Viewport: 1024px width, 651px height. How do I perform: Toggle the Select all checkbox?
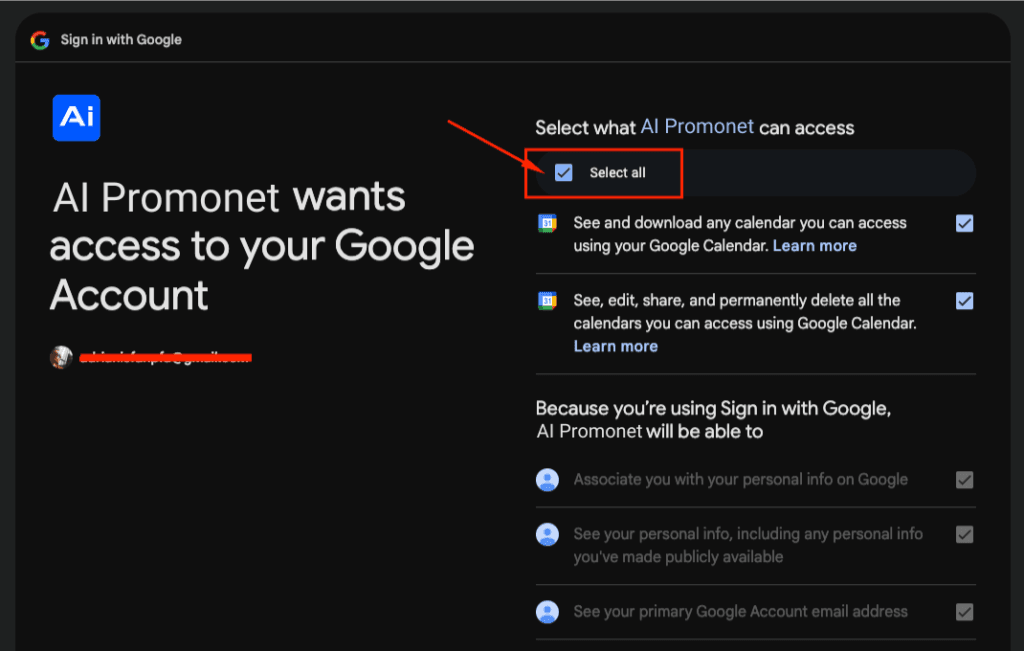pos(563,172)
